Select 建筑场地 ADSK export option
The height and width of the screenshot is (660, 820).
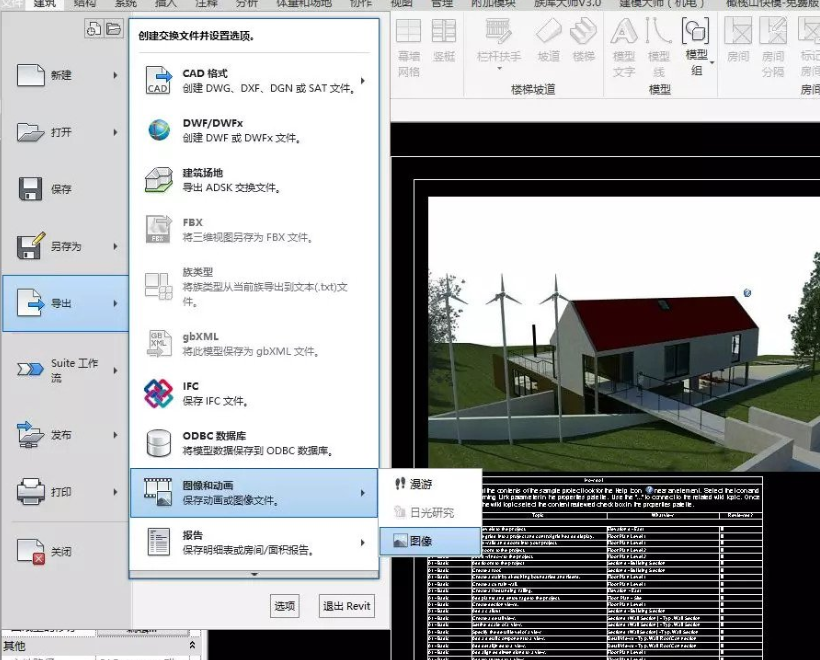tap(254, 180)
